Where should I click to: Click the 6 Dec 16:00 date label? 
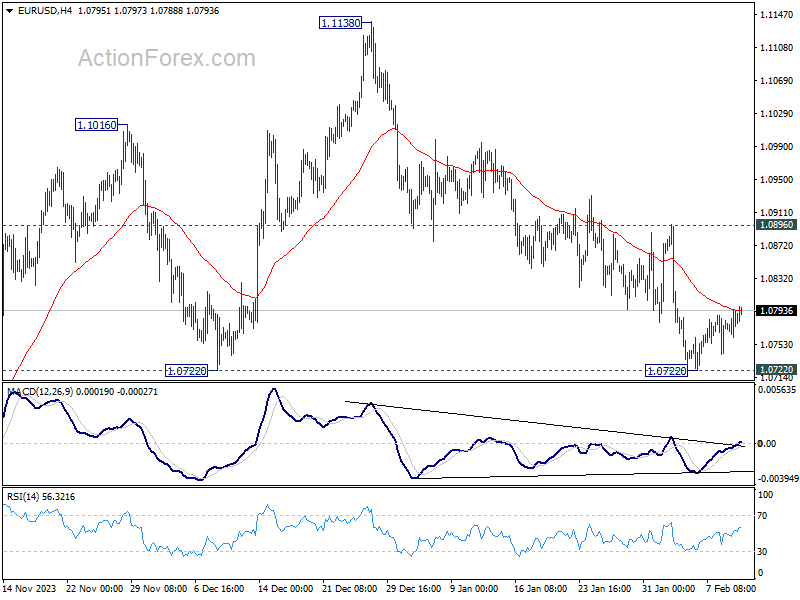click(219, 589)
